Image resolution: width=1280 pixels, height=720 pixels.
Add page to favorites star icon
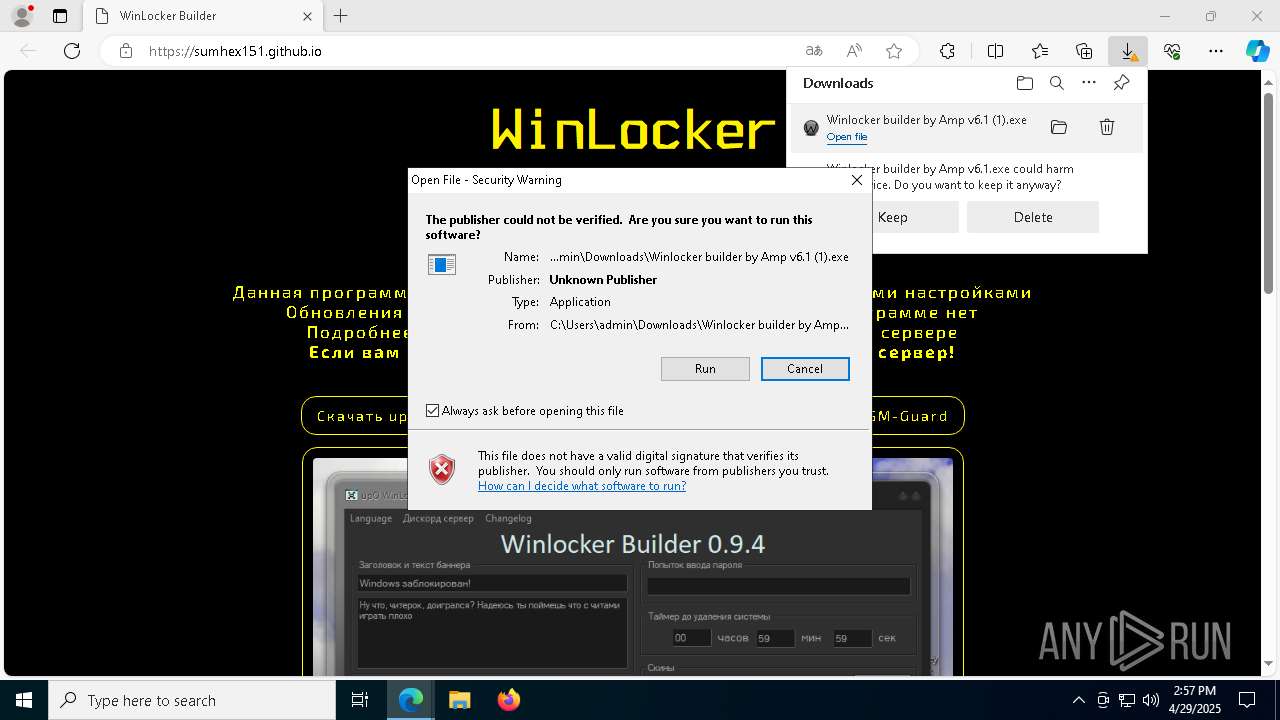pyautogui.click(x=894, y=51)
